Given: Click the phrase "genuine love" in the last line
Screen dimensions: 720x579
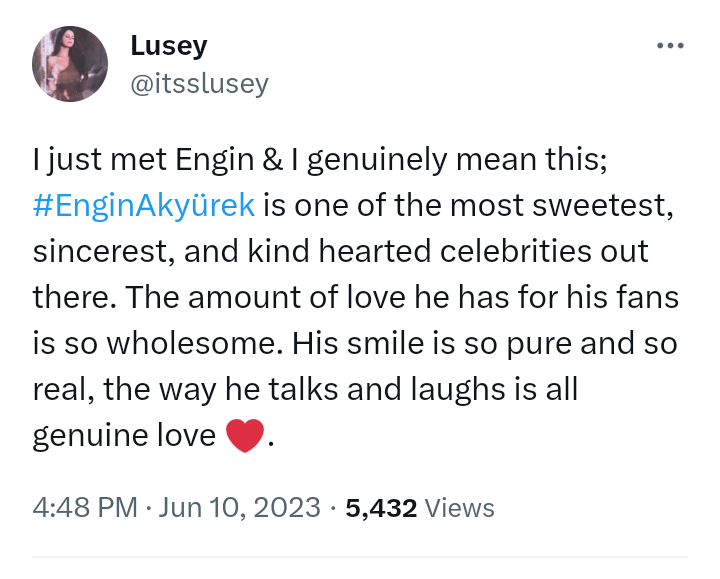Looking at the screenshot, I should pos(124,435).
